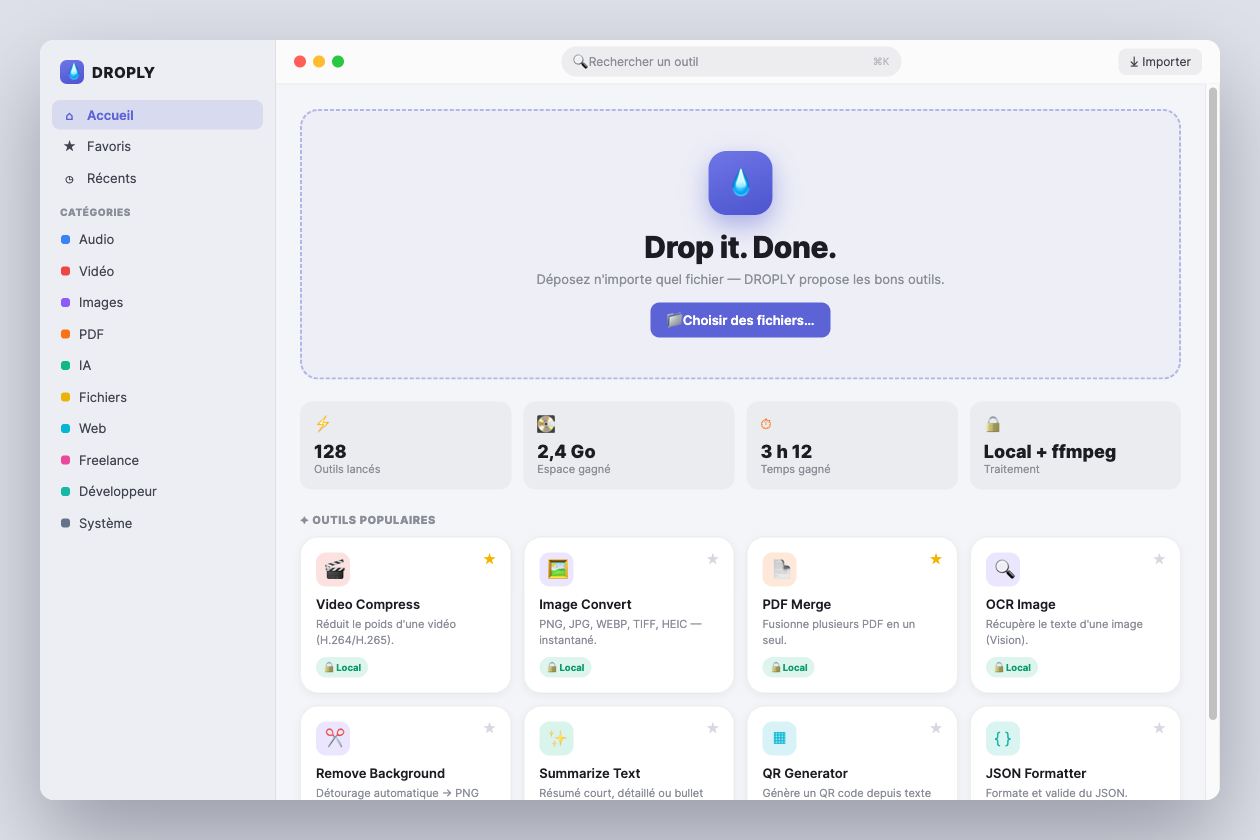Unfavorite Video Compress with its gold star
Viewport: 1260px width, 840px height.
489,559
